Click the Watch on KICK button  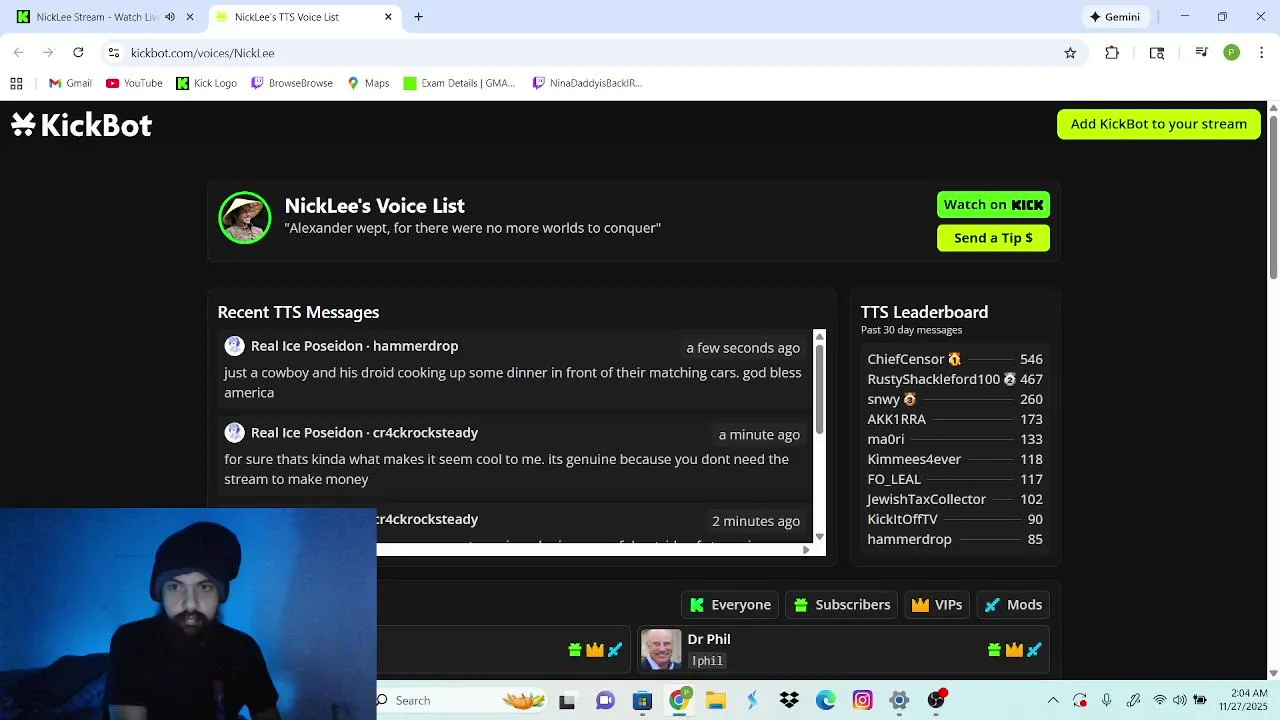pyautogui.click(x=993, y=204)
